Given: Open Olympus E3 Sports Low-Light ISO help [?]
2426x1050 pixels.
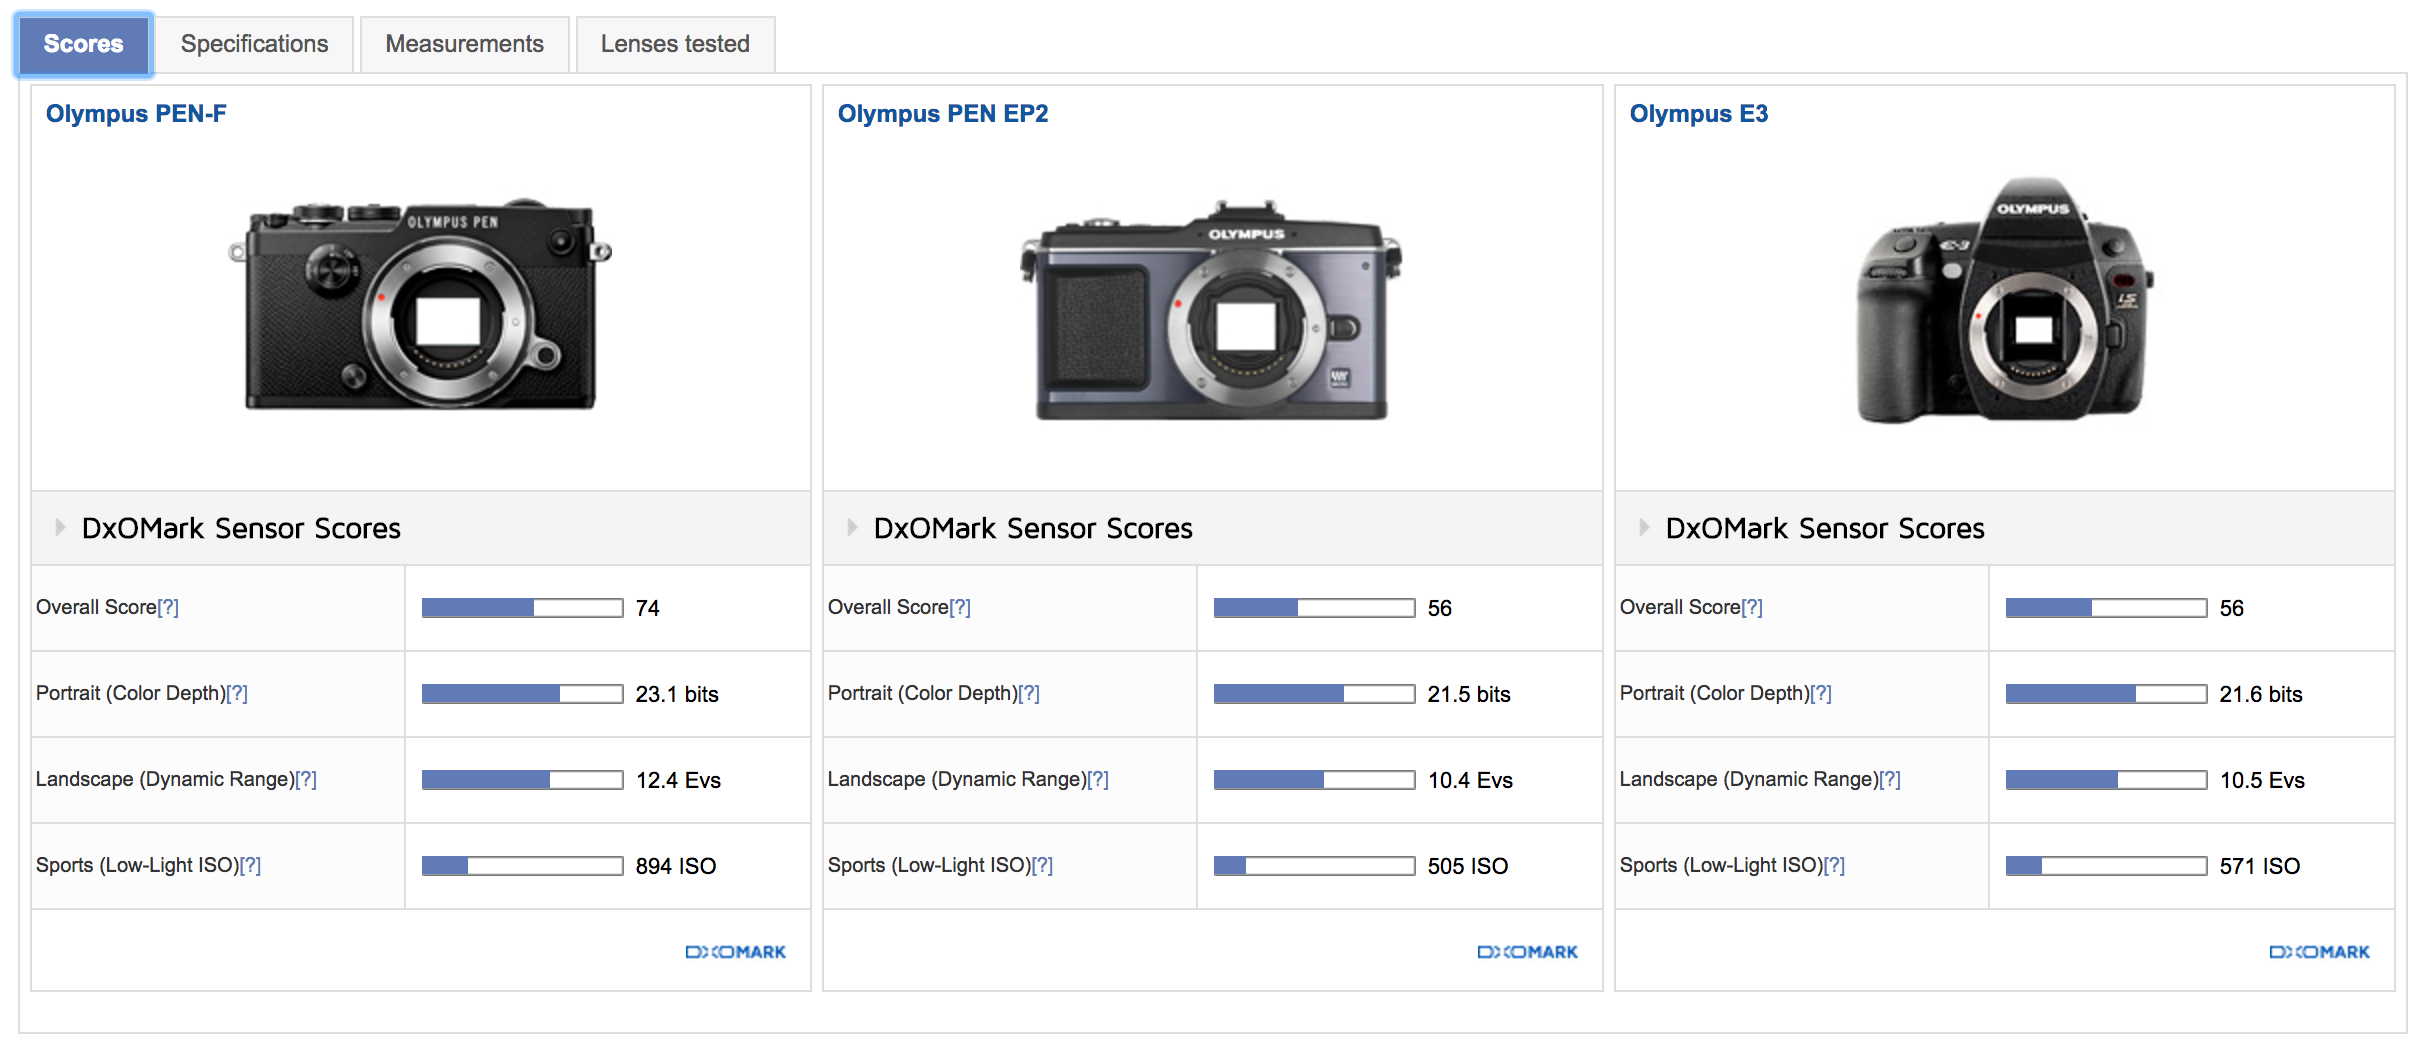Looking at the screenshot, I should 1834,865.
